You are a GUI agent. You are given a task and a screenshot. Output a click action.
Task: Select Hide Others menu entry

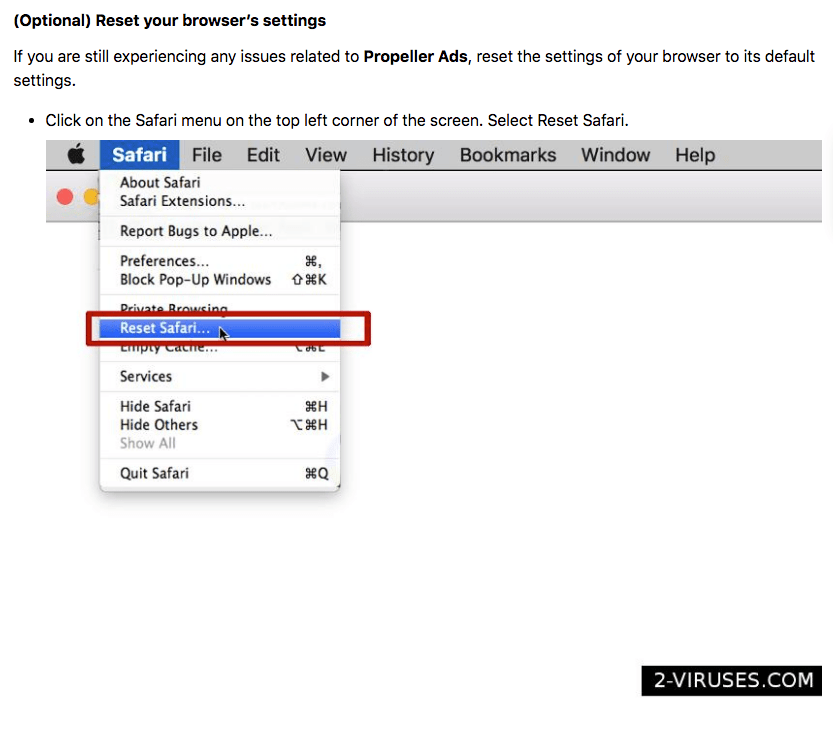[219, 425]
